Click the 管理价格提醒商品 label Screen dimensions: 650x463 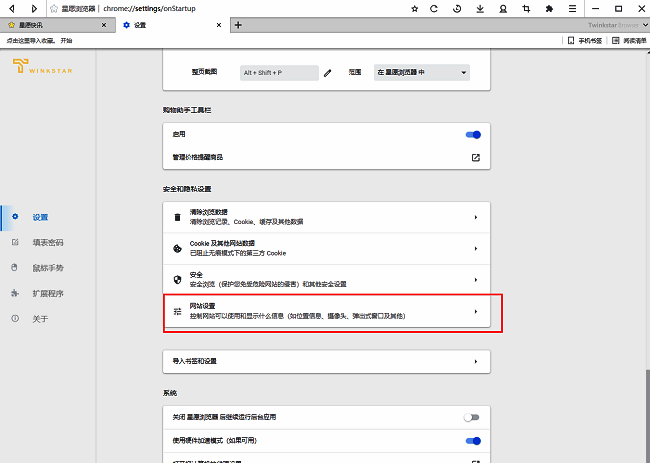click(198, 158)
